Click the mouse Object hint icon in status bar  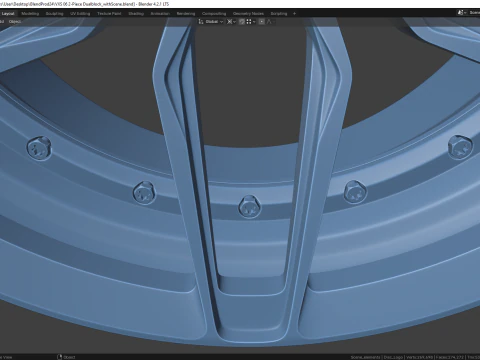pos(60,357)
